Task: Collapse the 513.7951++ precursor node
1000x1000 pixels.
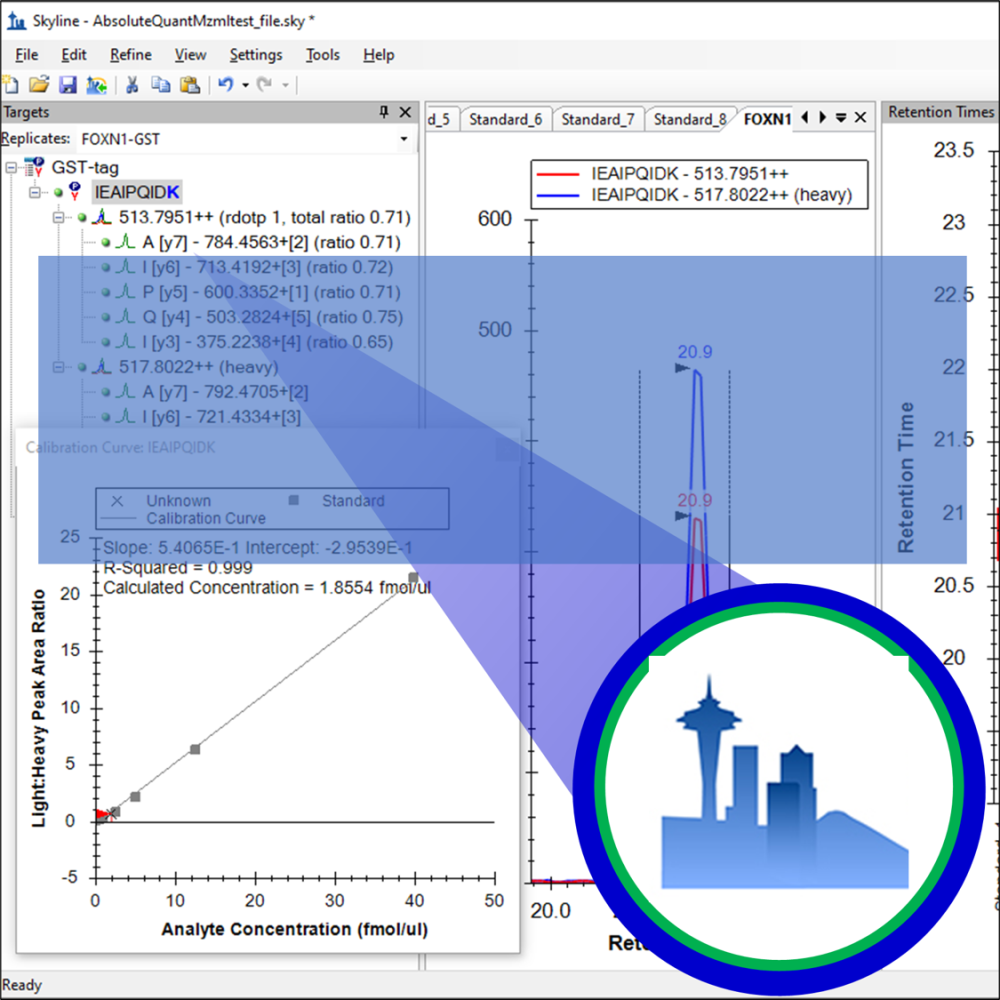Action: [58, 217]
